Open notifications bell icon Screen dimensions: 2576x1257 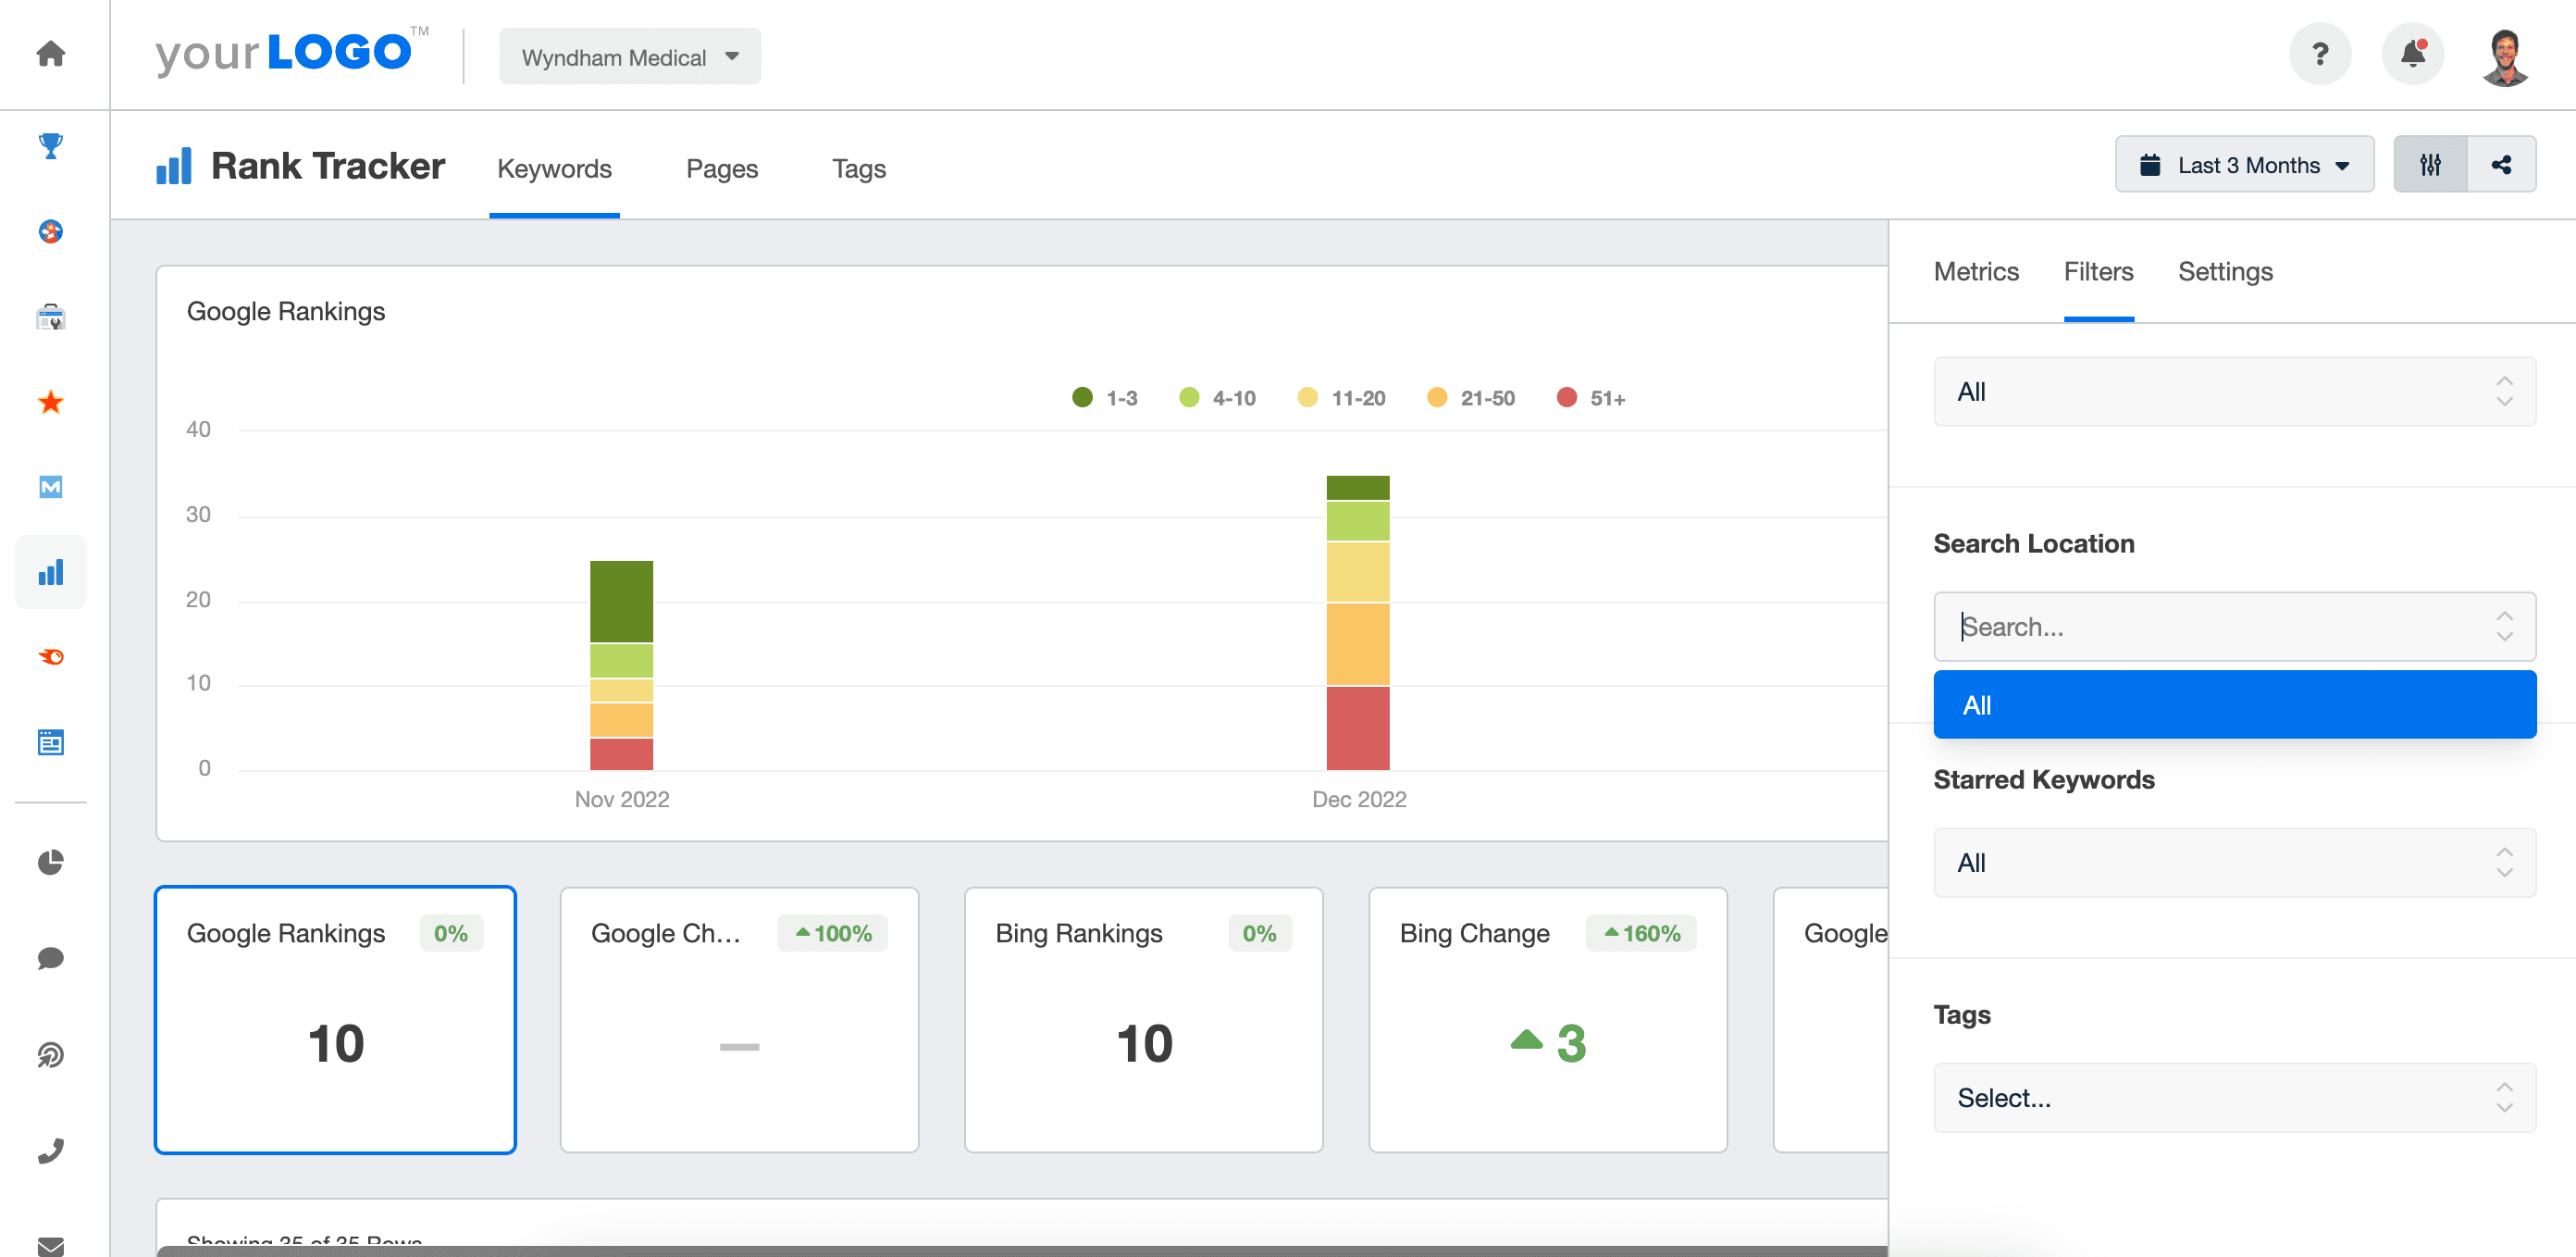coord(2412,54)
